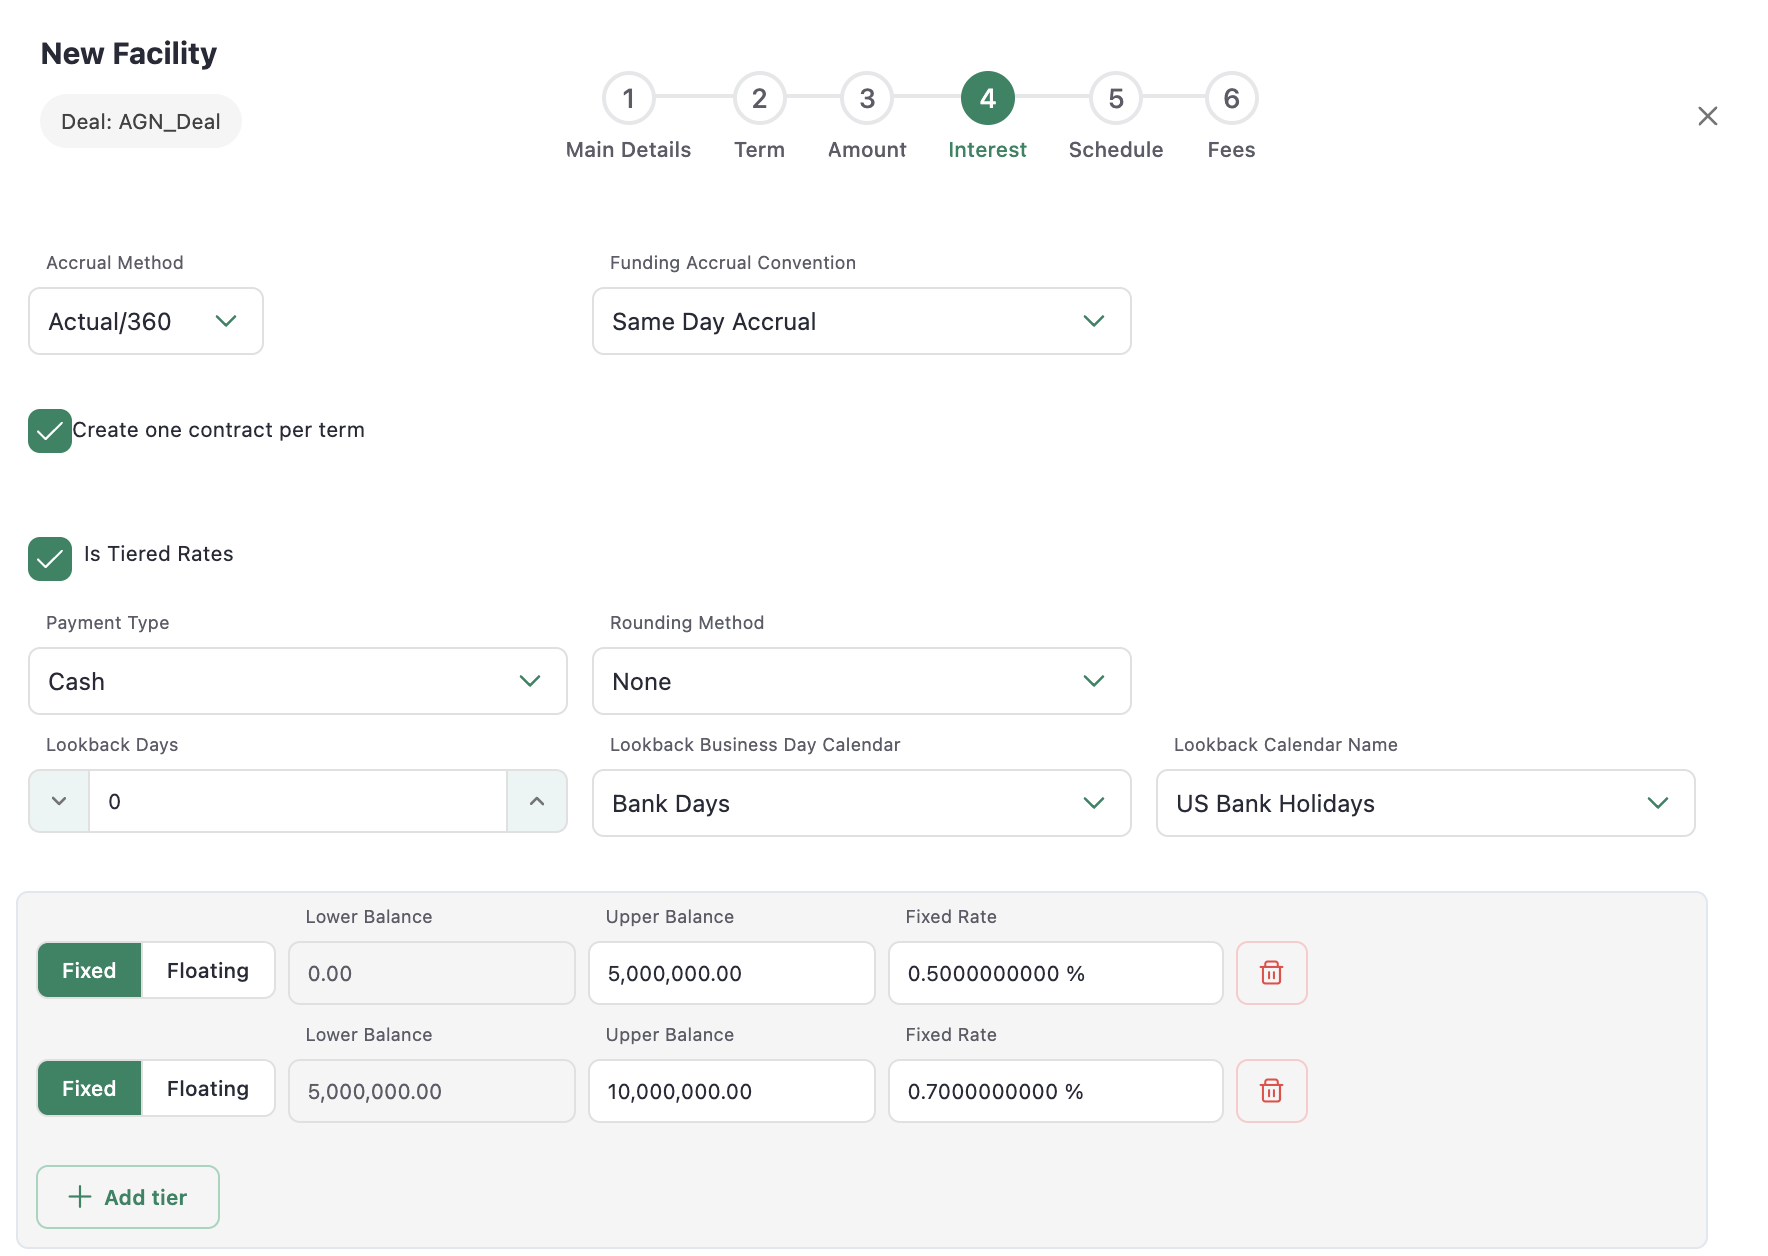Open the Payment Type dropdown
Screen dimensions: 1768x1256
click(x=298, y=681)
